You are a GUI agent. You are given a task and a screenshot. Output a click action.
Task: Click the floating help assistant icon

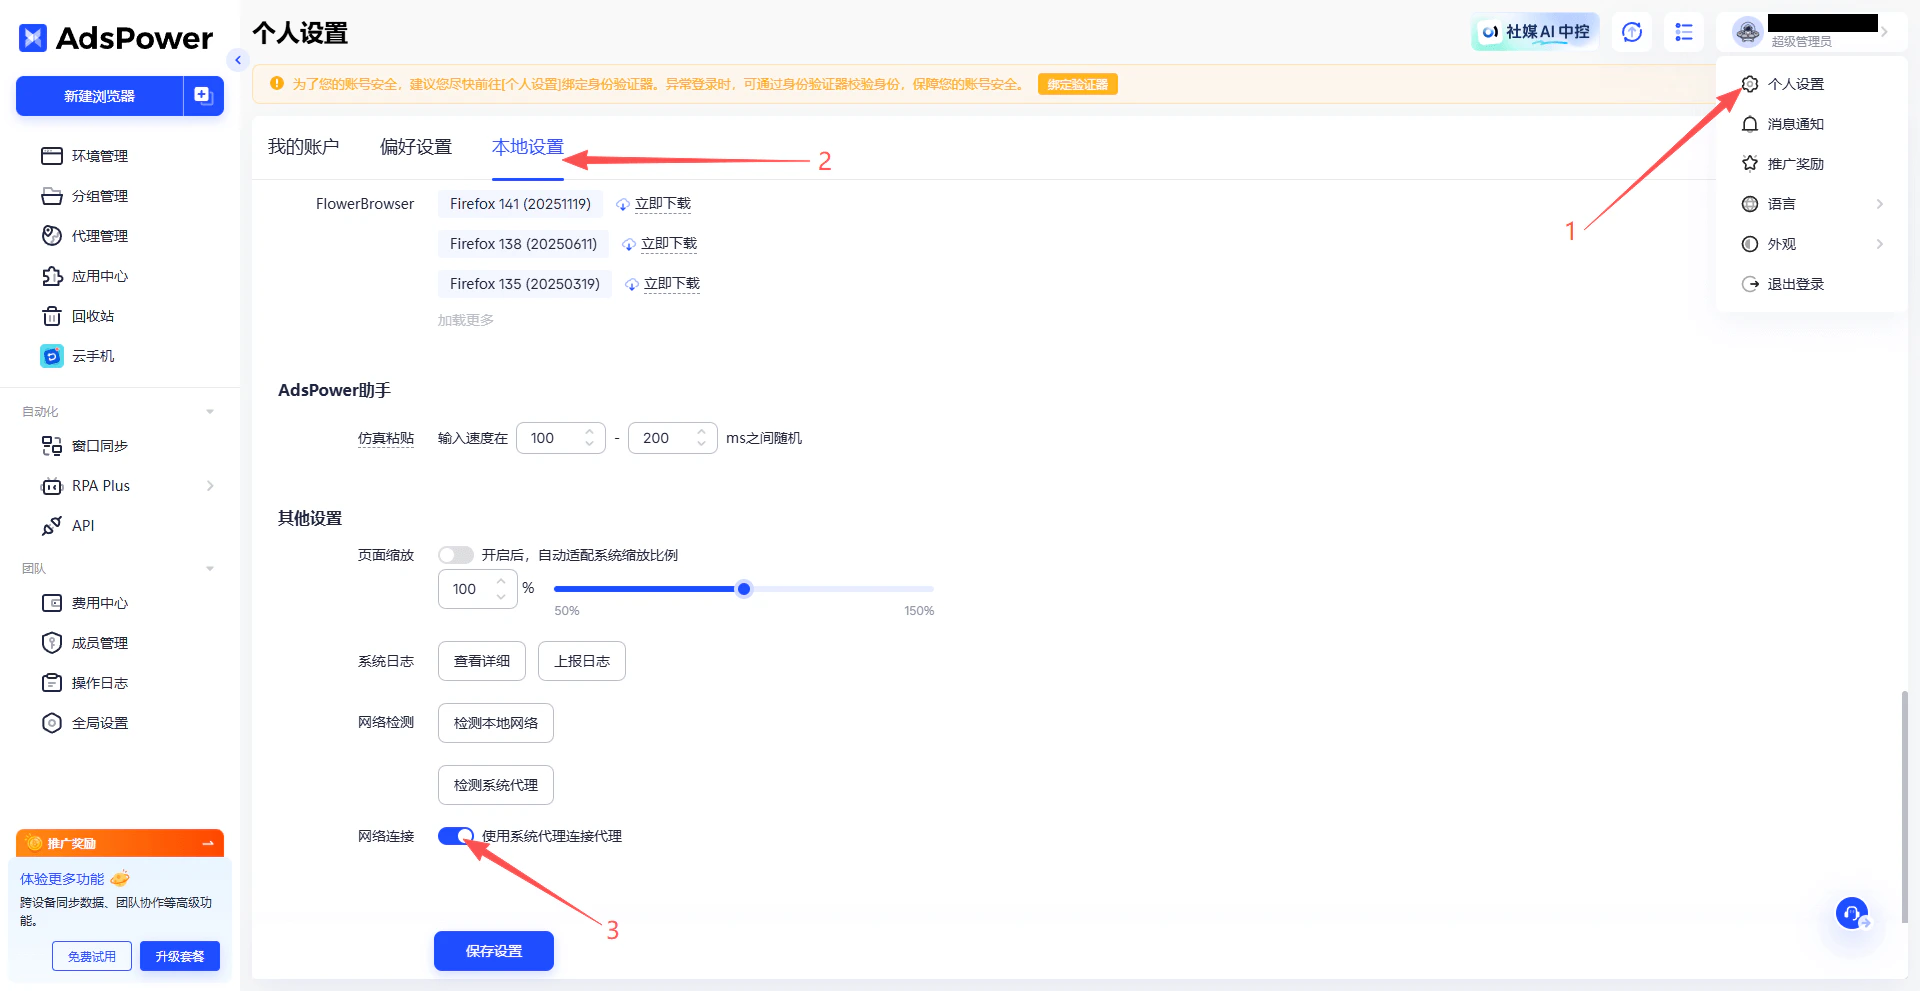[x=1852, y=913]
